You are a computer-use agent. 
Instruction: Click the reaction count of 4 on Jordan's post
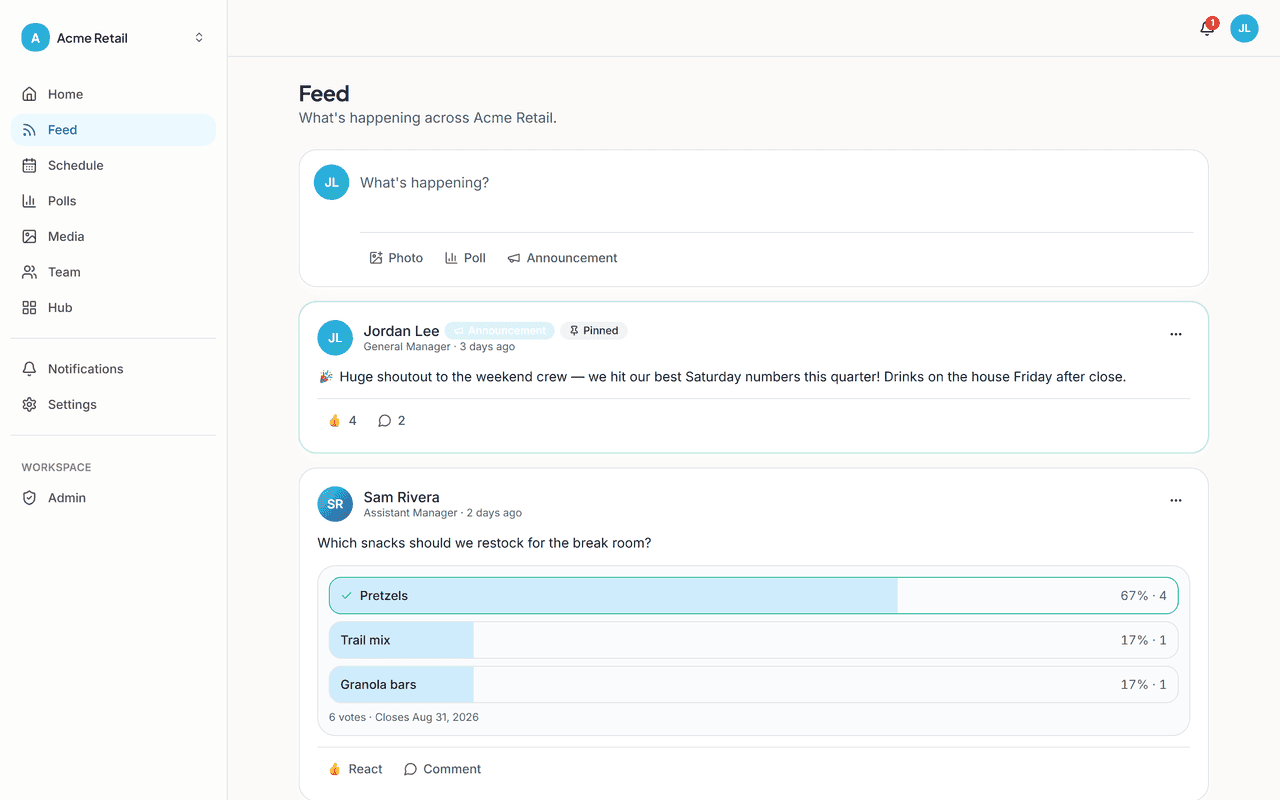342,421
